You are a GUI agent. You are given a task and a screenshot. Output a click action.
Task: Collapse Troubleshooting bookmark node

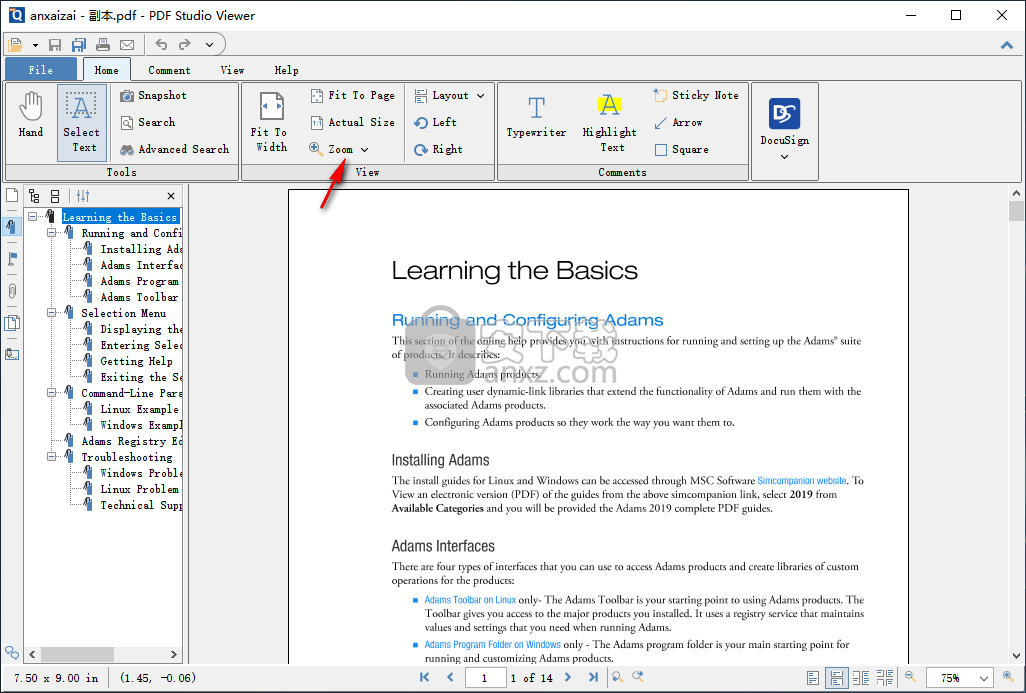tap(52, 457)
